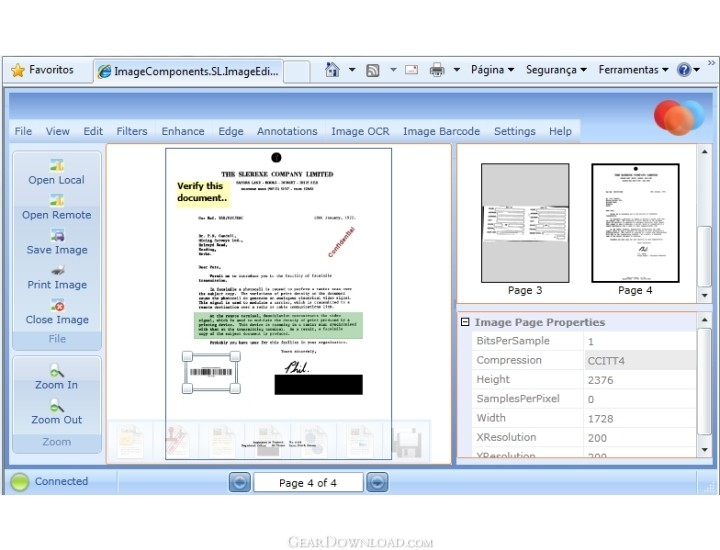The height and width of the screenshot is (550, 720).
Task: Click properties panel scroll up arrow
Action: click(x=705, y=320)
